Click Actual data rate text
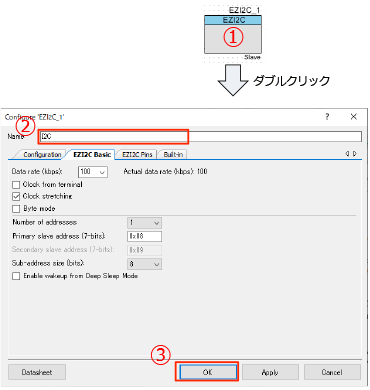This screenshot has width=370, height=390. point(165,172)
